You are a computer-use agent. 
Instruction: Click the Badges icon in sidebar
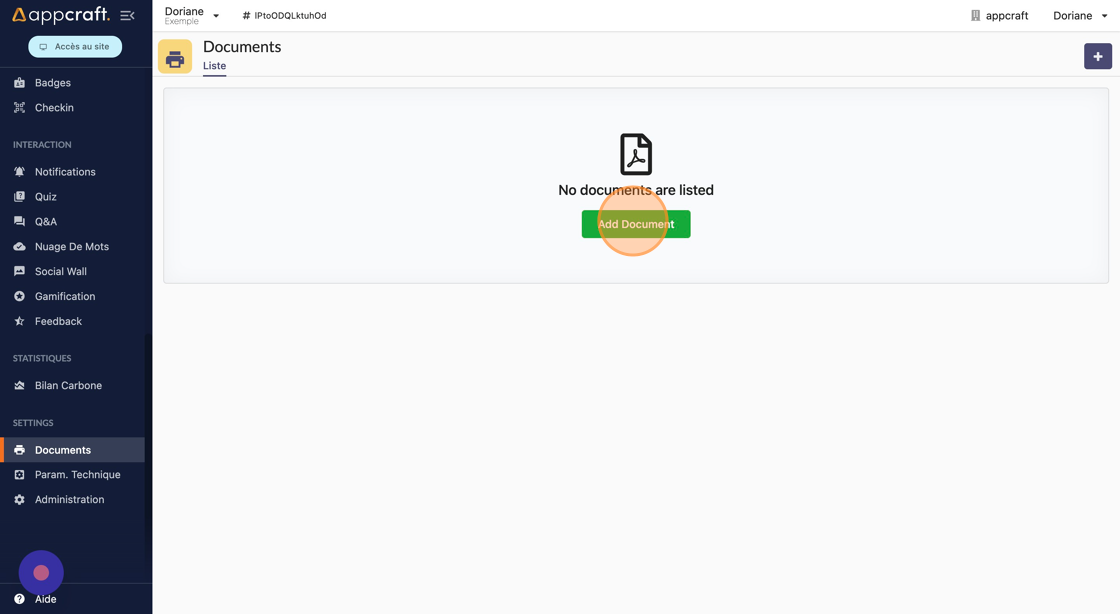pyautogui.click(x=19, y=83)
